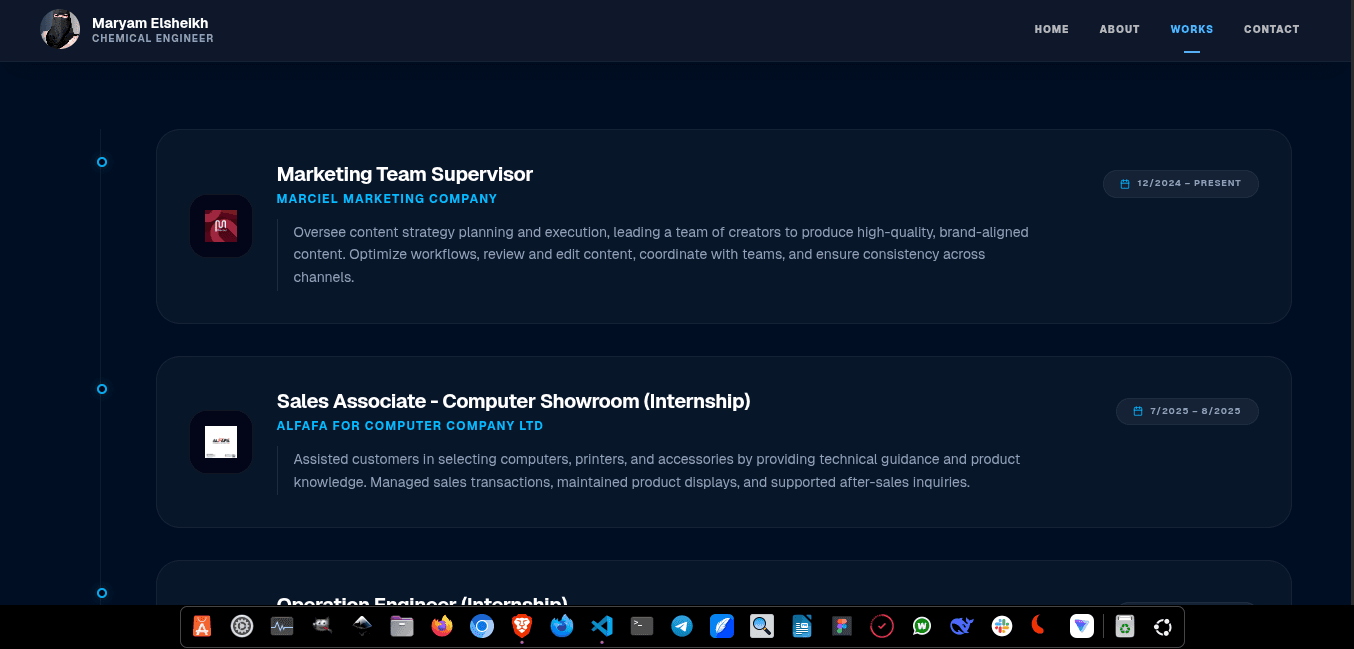The width and height of the screenshot is (1354, 649).
Task: Navigate to the Contact section
Action: click(1271, 29)
